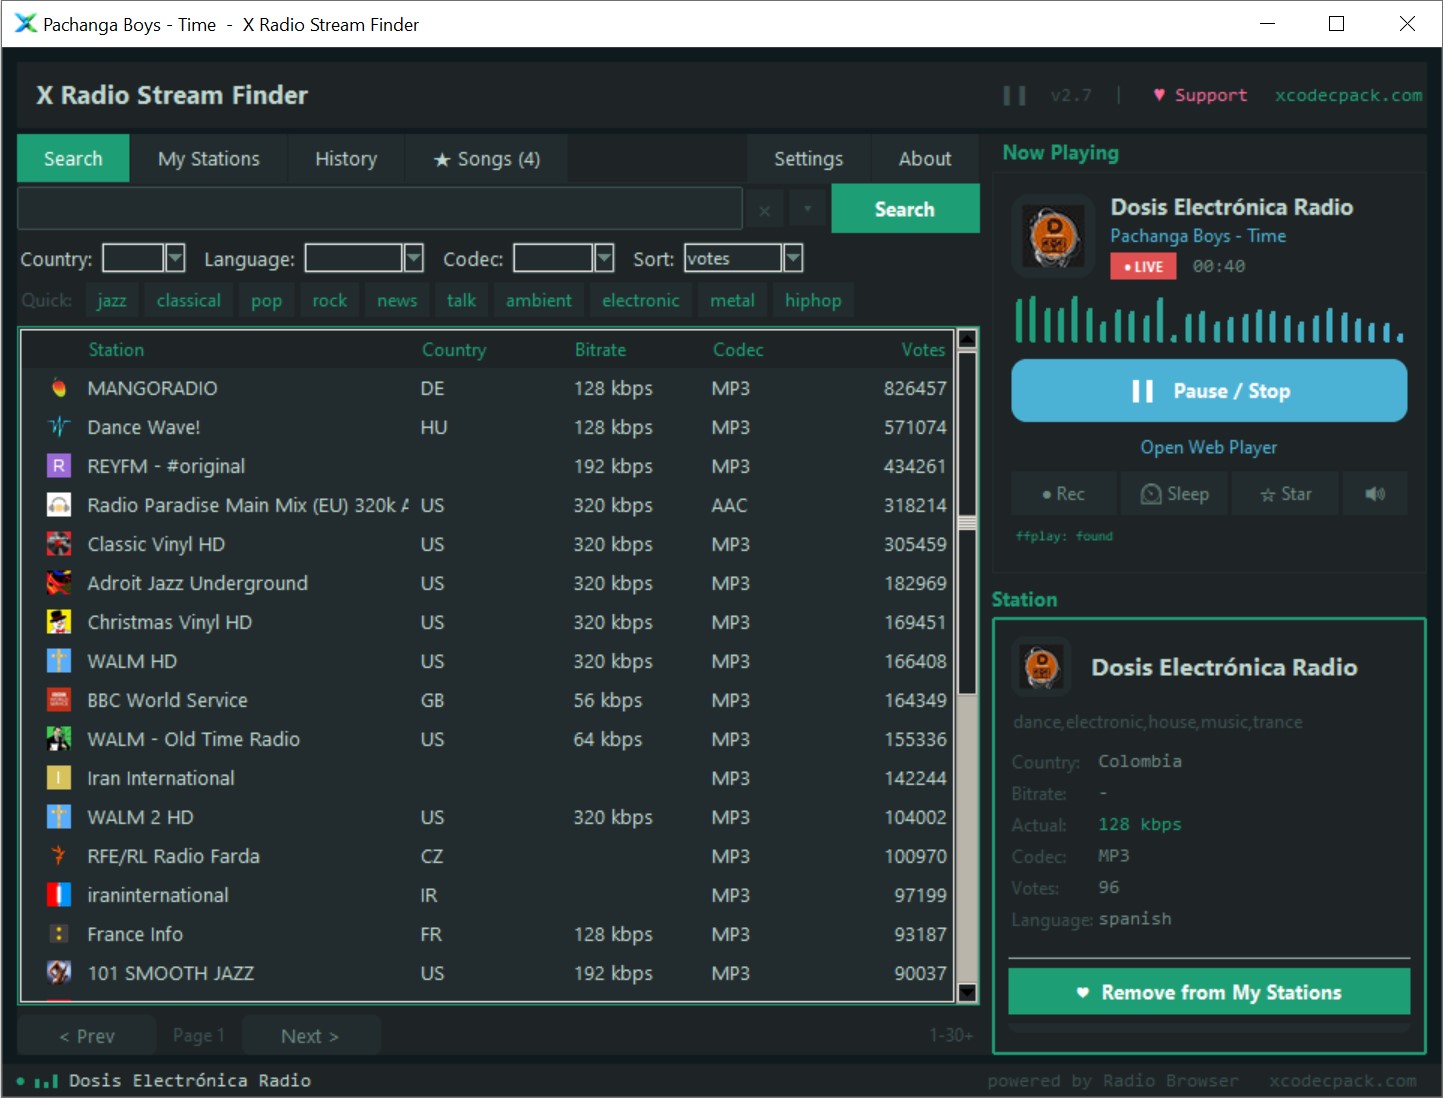This screenshot has height=1098, width=1443.
Task: Click the Christmas Vinyl HD icon
Action: (x=59, y=622)
